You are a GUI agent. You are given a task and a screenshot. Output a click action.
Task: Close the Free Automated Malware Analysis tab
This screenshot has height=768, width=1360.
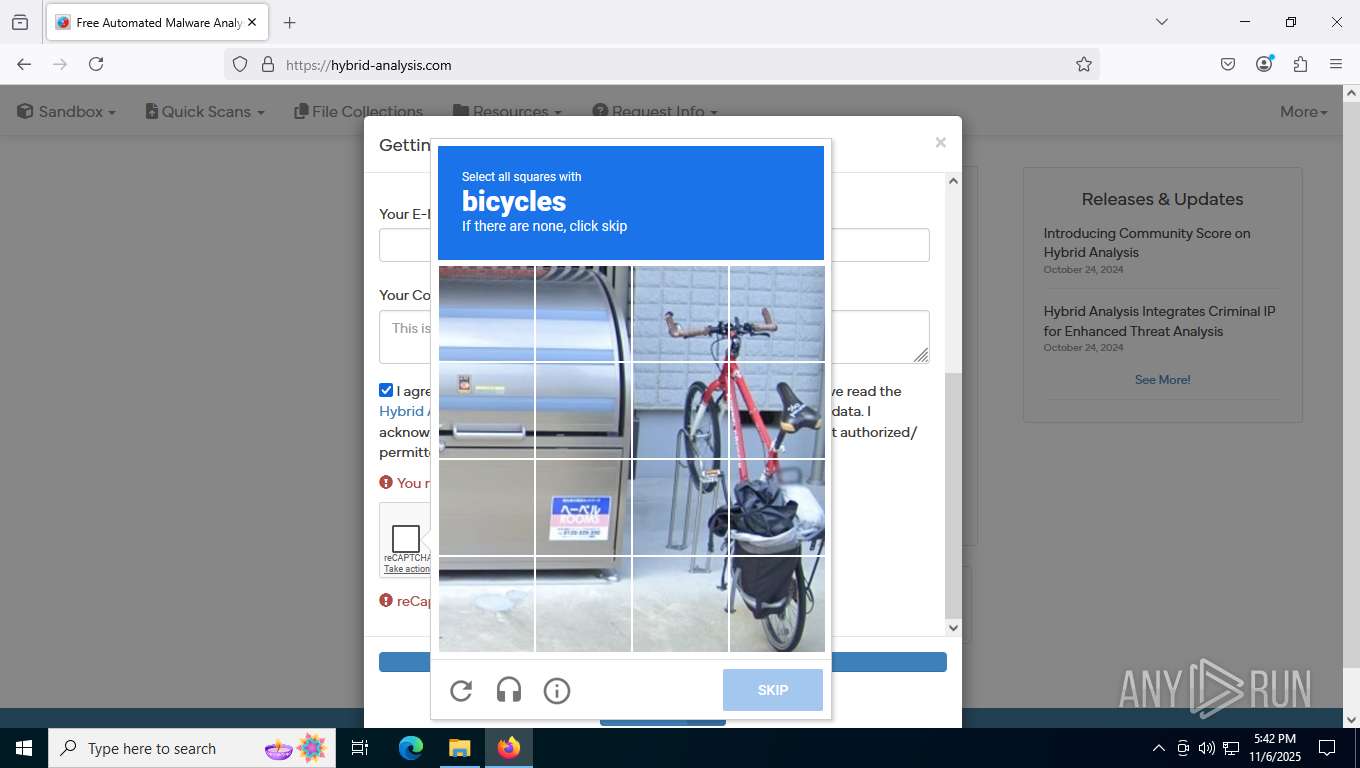pos(252,22)
